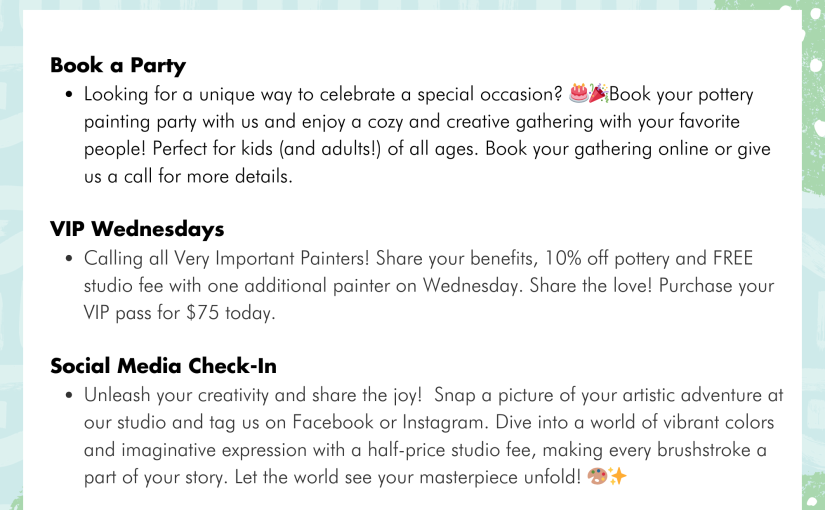This screenshot has width=825, height=510.
Task: Click the artist palette emoji
Action: tap(597, 476)
